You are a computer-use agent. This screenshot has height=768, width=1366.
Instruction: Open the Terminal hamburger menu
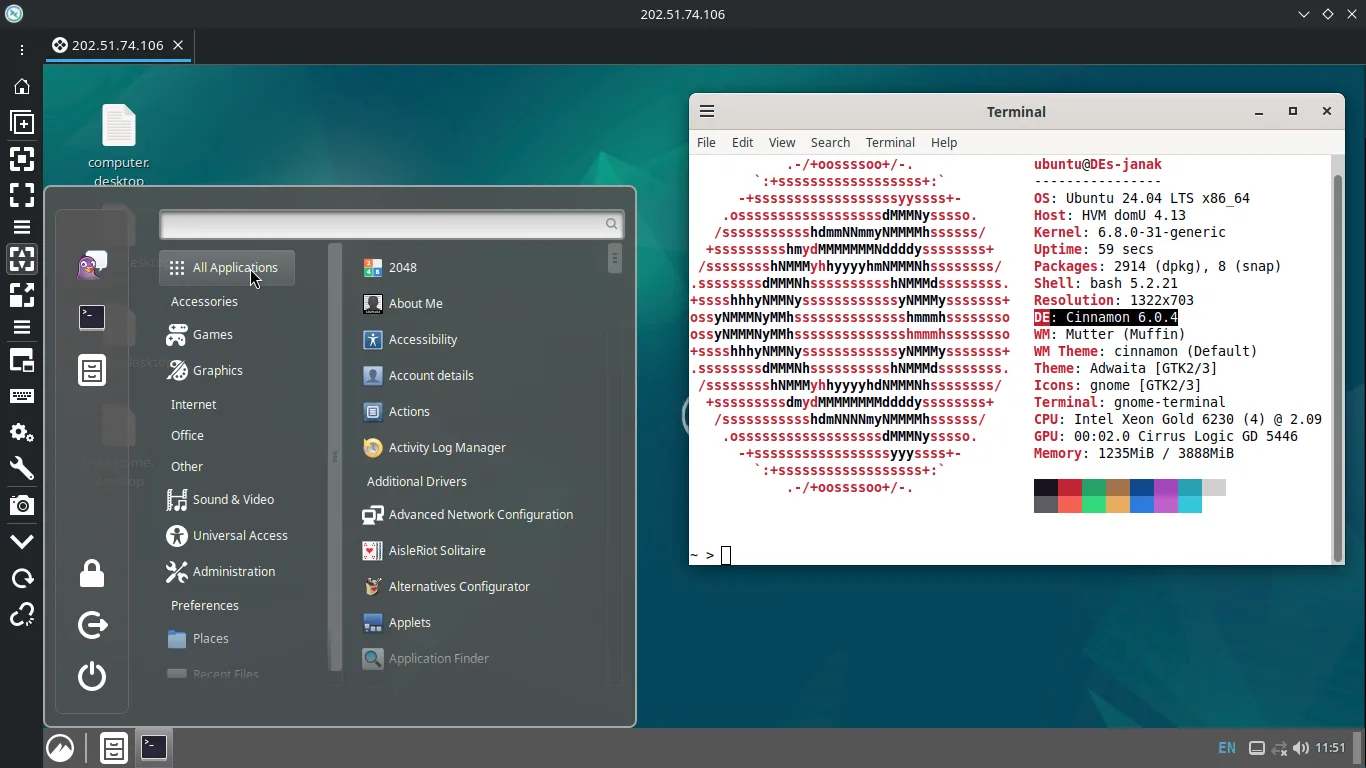click(x=707, y=112)
